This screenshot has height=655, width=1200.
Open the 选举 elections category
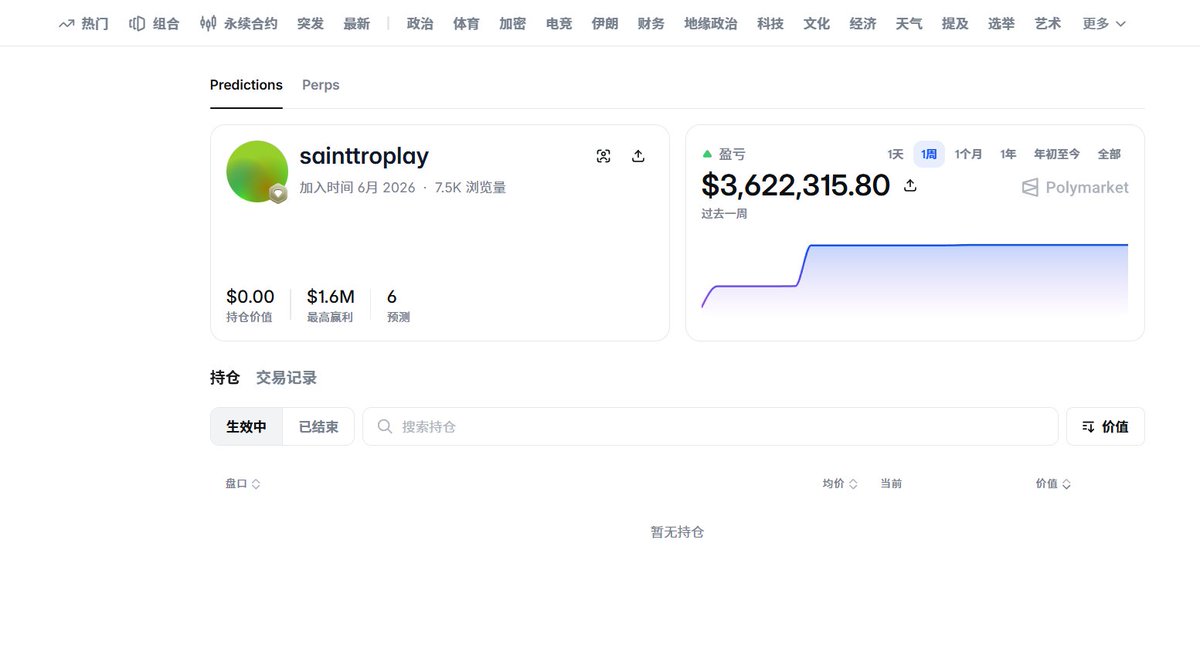[x=1001, y=23]
